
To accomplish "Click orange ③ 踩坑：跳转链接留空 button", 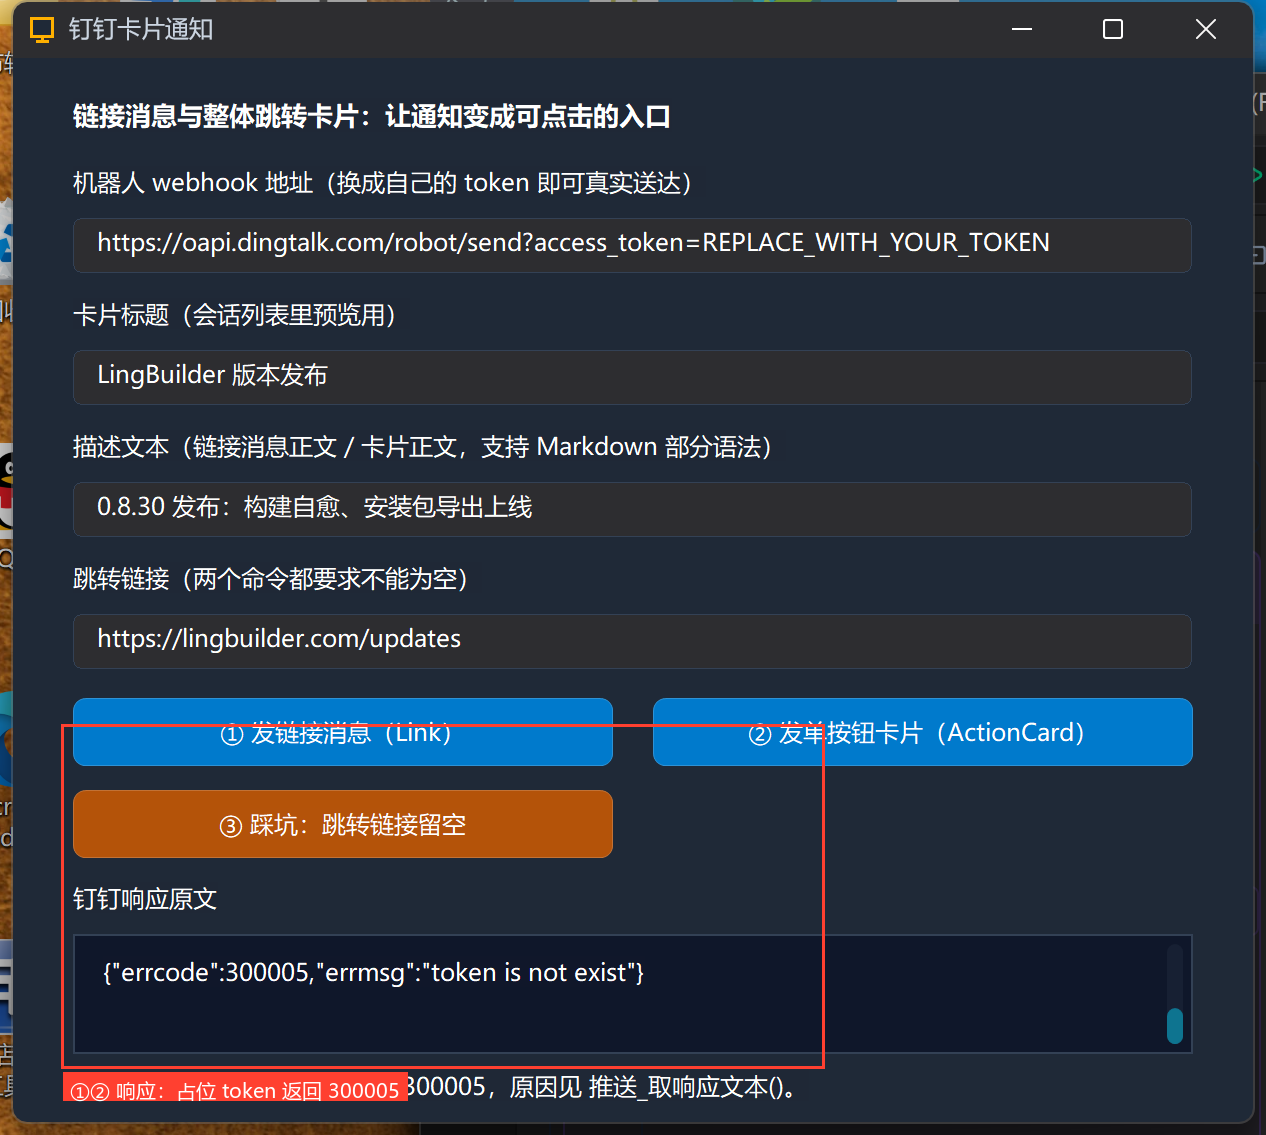I will pos(343,824).
